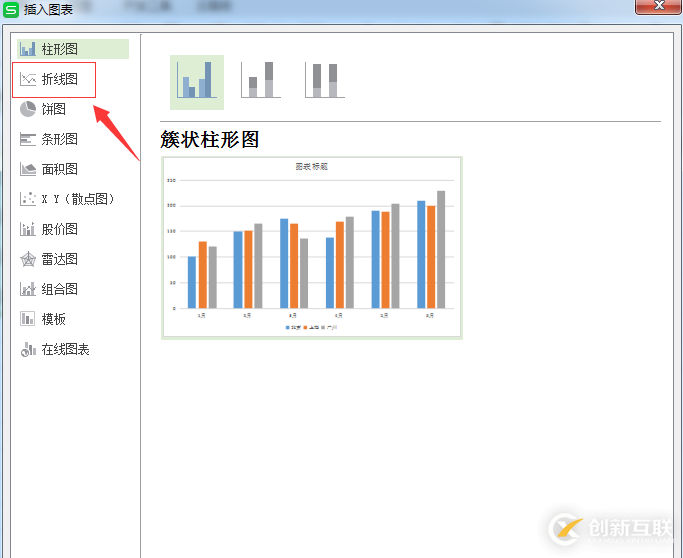Viewport: 683px width, 558px height.
Task: Open the 在线图表 online charts category
Action: tap(65, 349)
